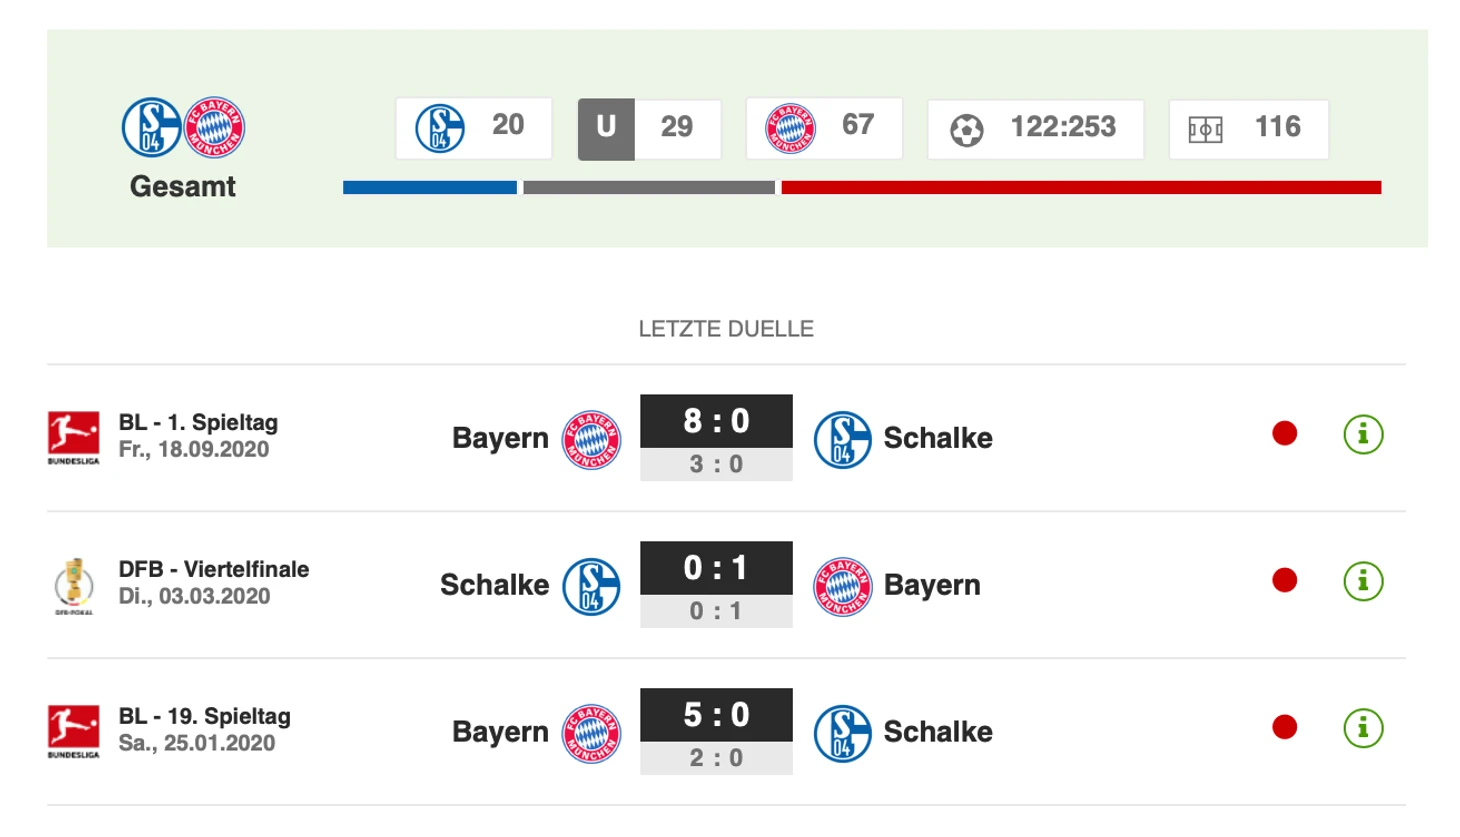This screenshot has height=837, width=1460.
Task: Open the 0:1 cup match score
Action: (x=716, y=568)
